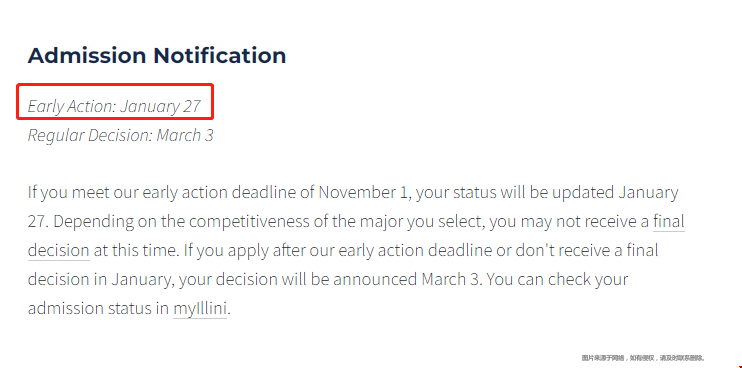
Task: Click "If you apply after" phrase
Action: pyautogui.click(x=244, y=250)
